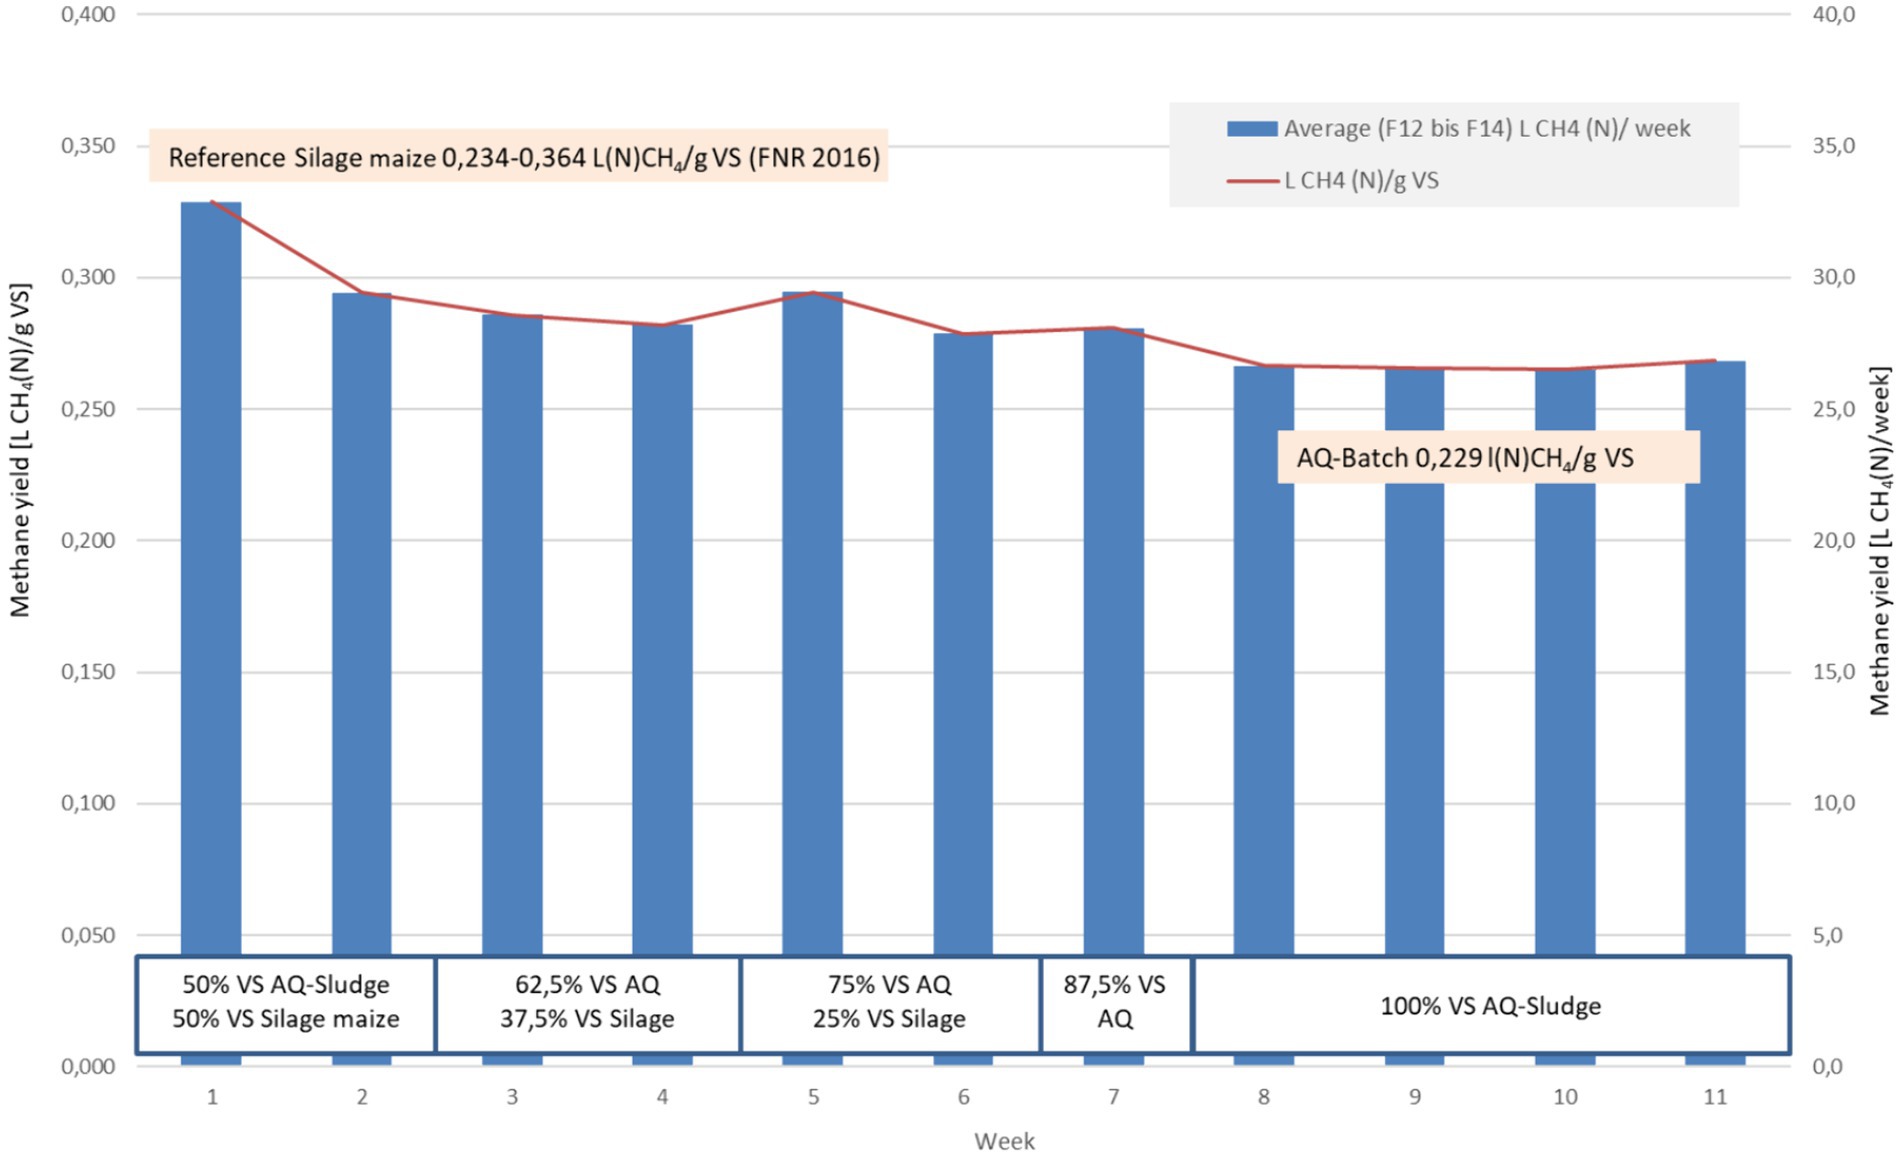
Task: Select the 'Week' x-axis title
Action: tap(1004, 1141)
